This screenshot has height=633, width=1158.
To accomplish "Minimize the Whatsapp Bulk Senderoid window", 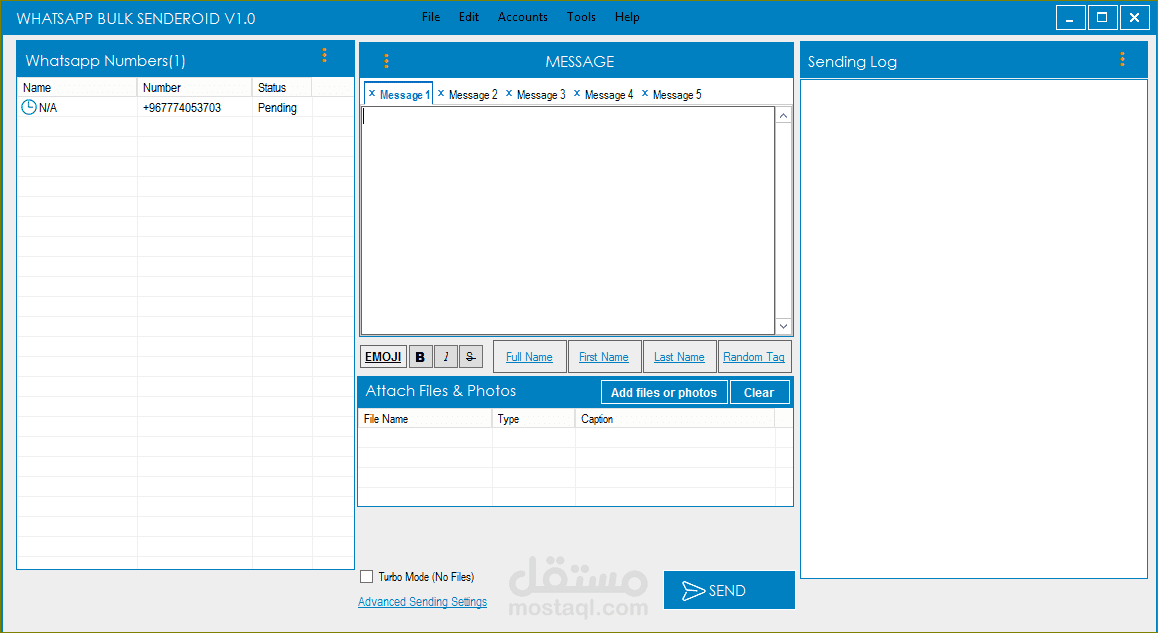I will tap(1070, 18).
